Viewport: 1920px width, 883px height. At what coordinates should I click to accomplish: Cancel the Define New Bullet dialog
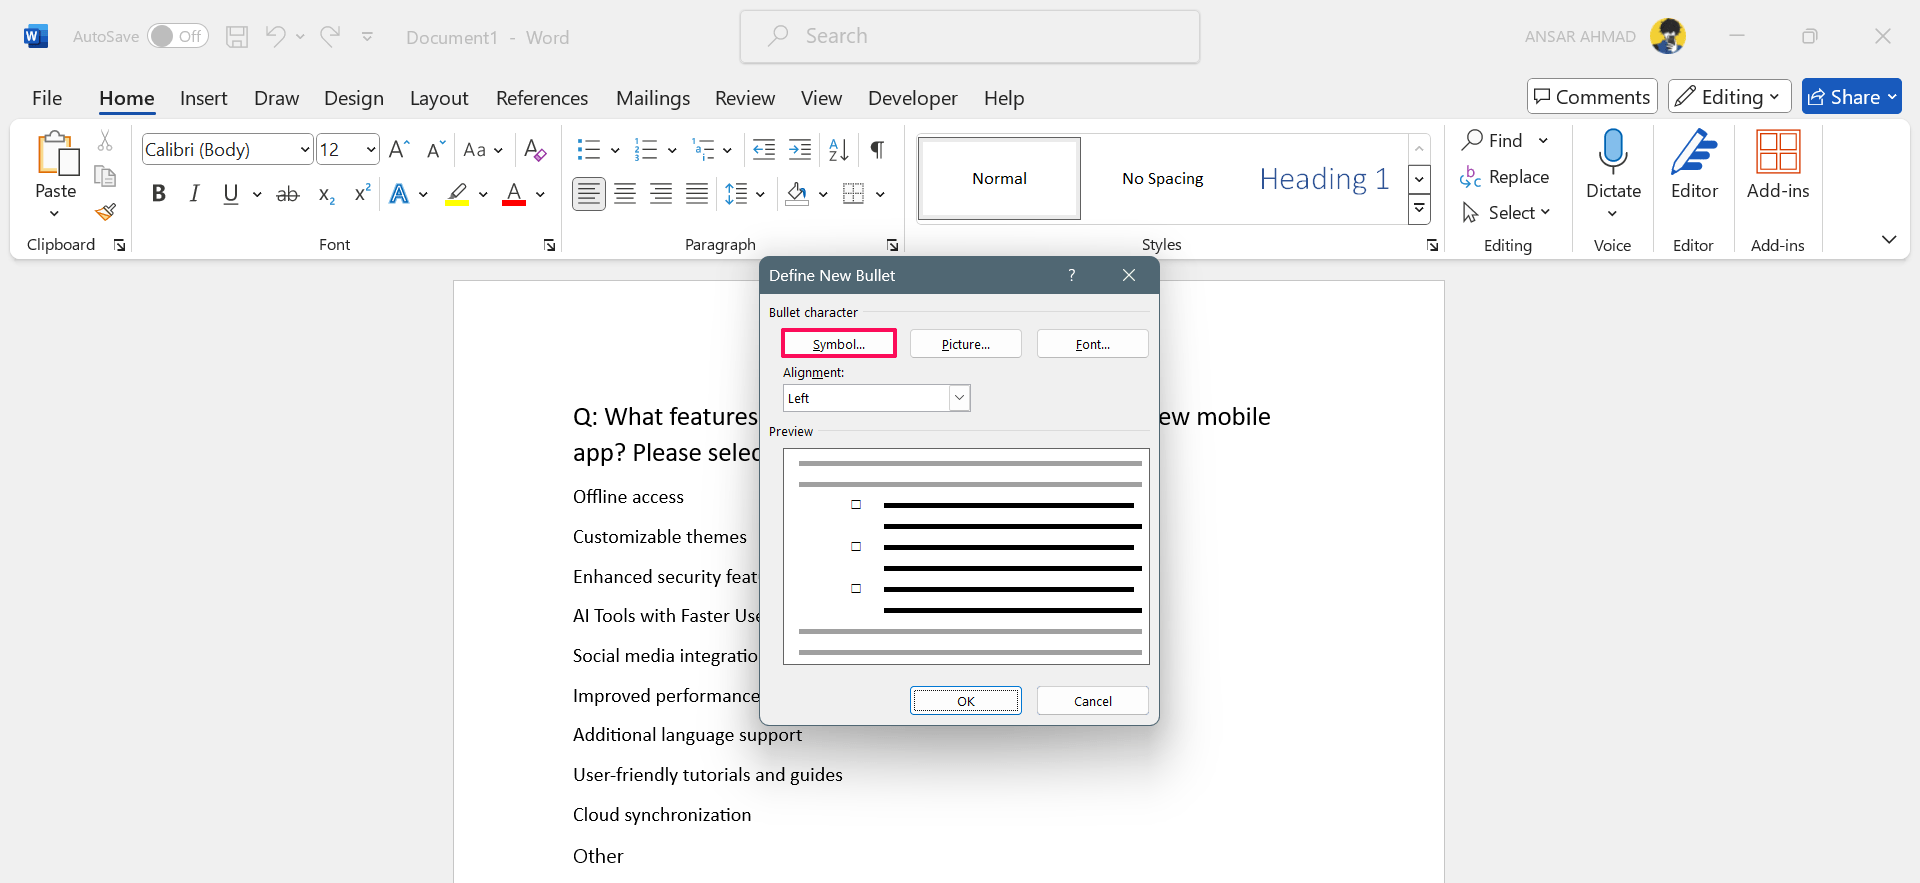click(1092, 700)
